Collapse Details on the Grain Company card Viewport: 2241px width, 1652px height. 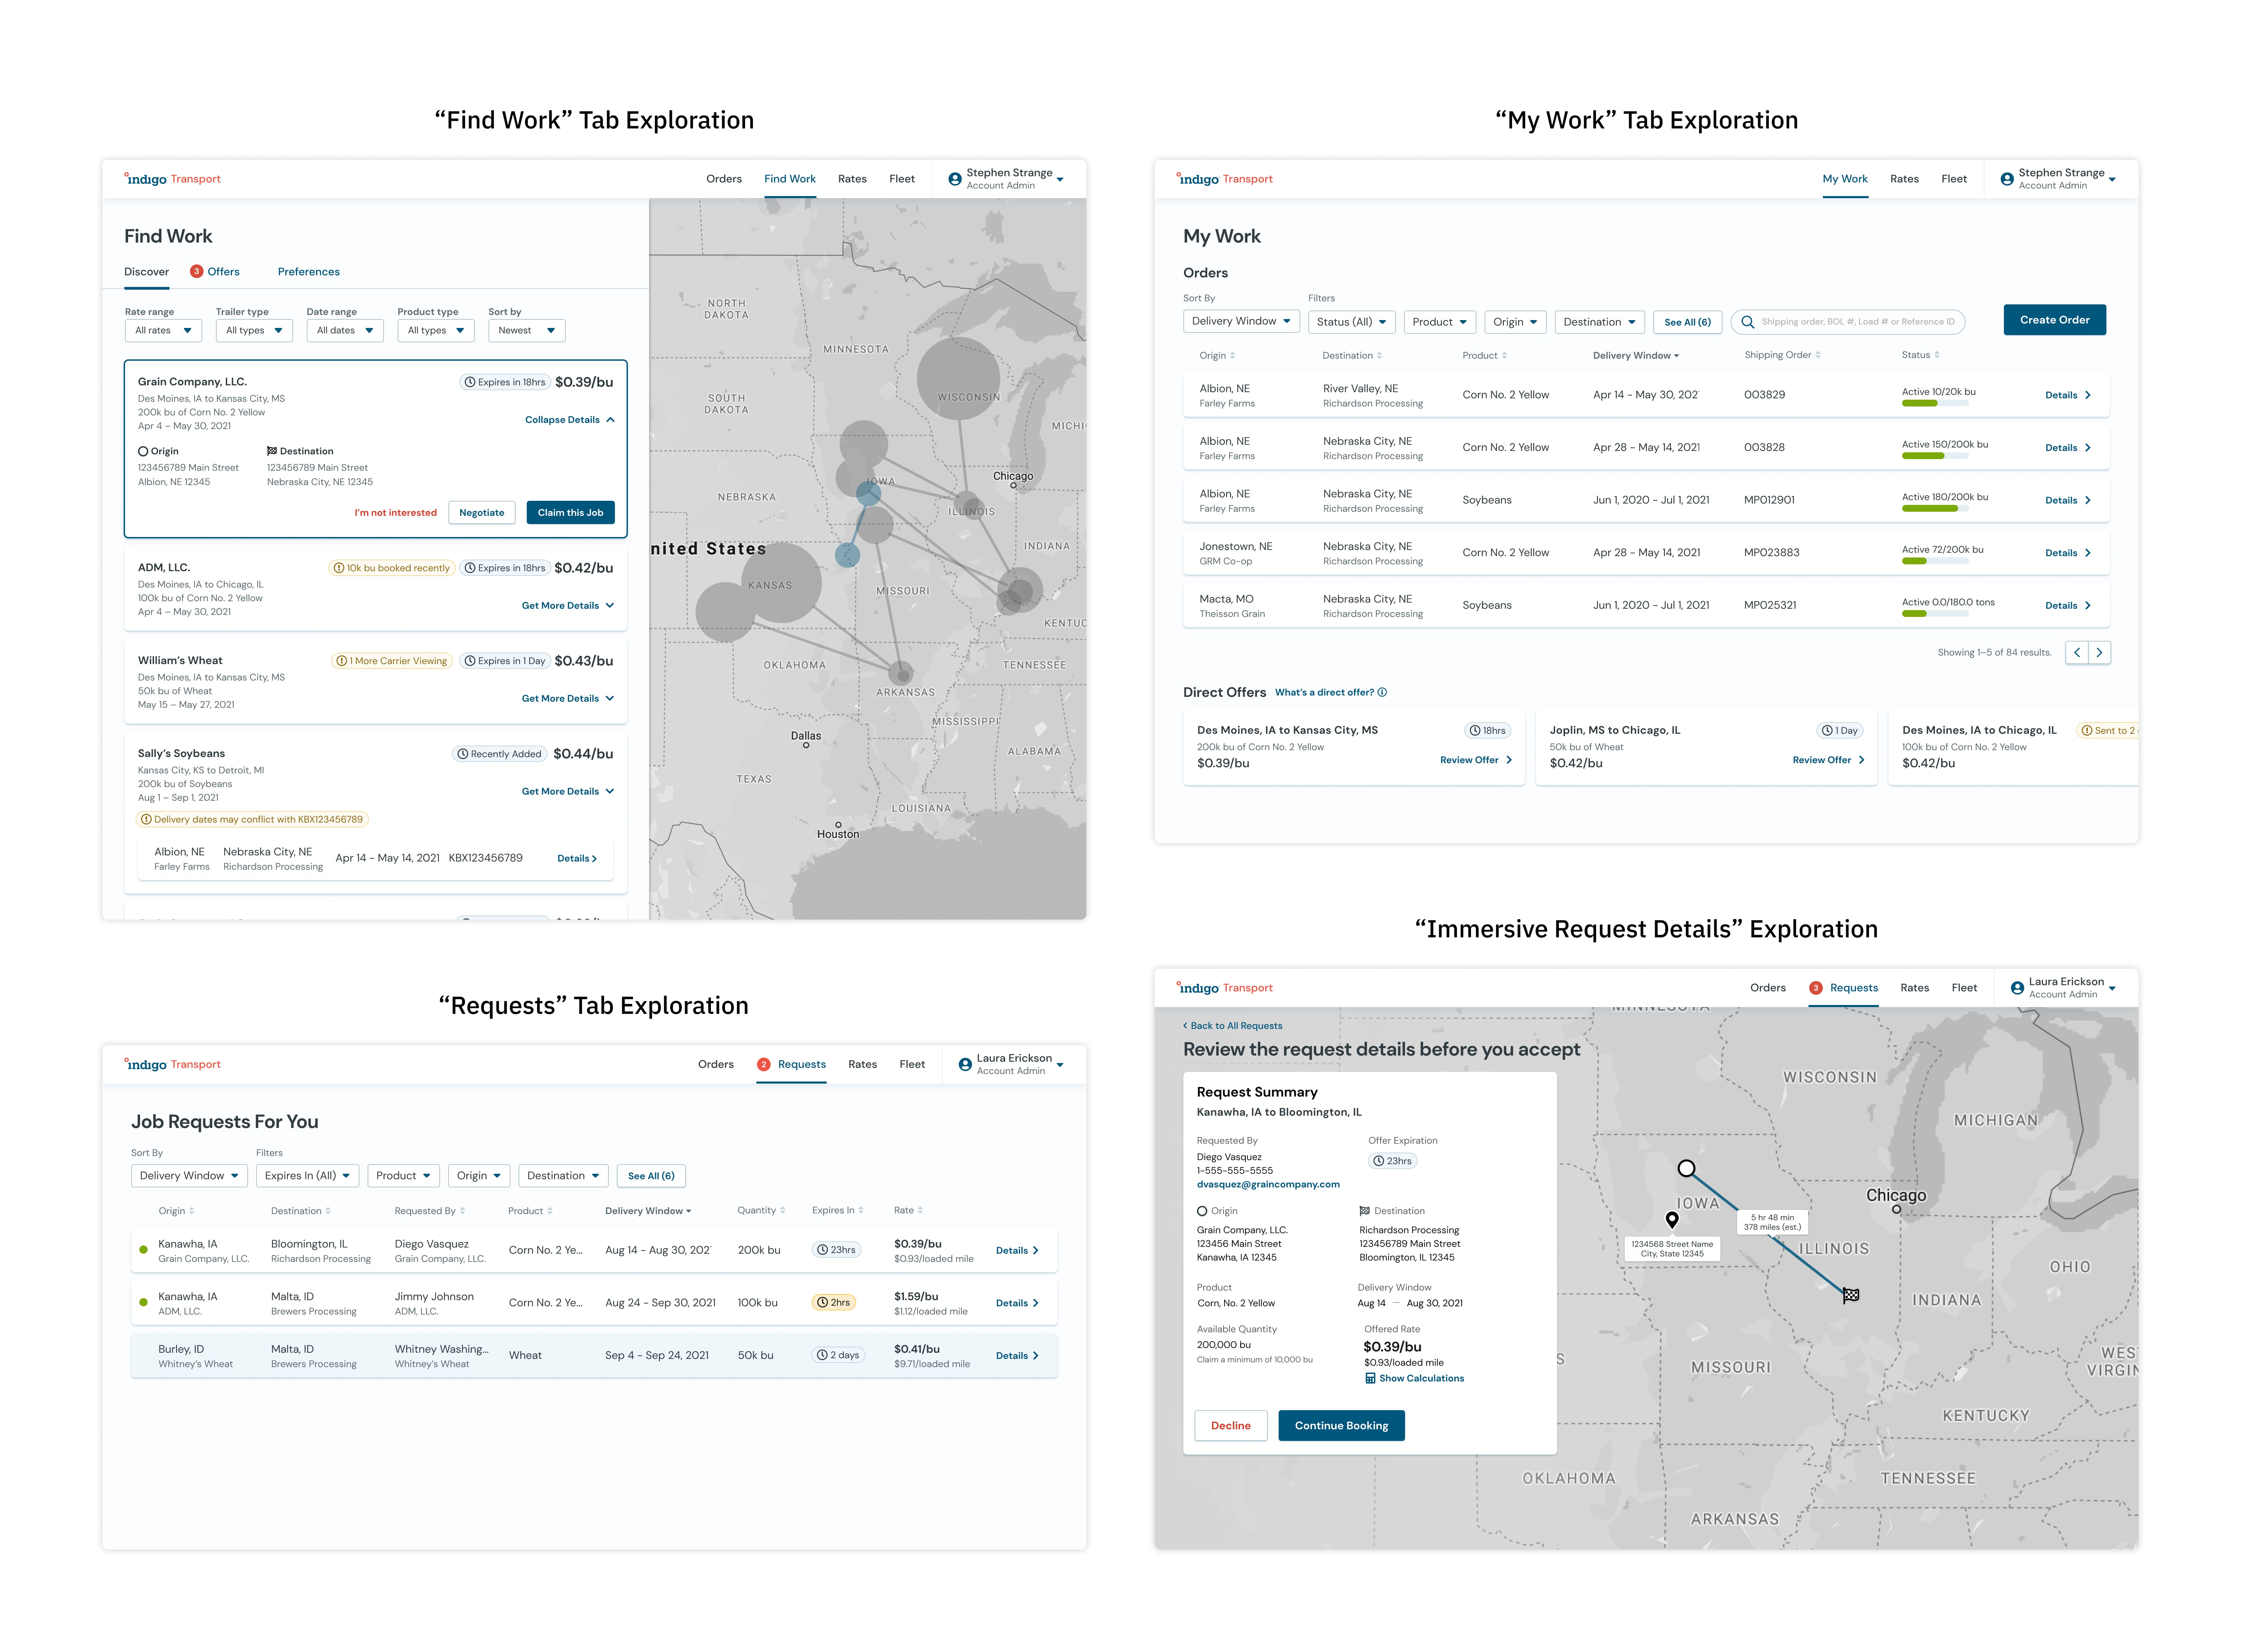[570, 420]
